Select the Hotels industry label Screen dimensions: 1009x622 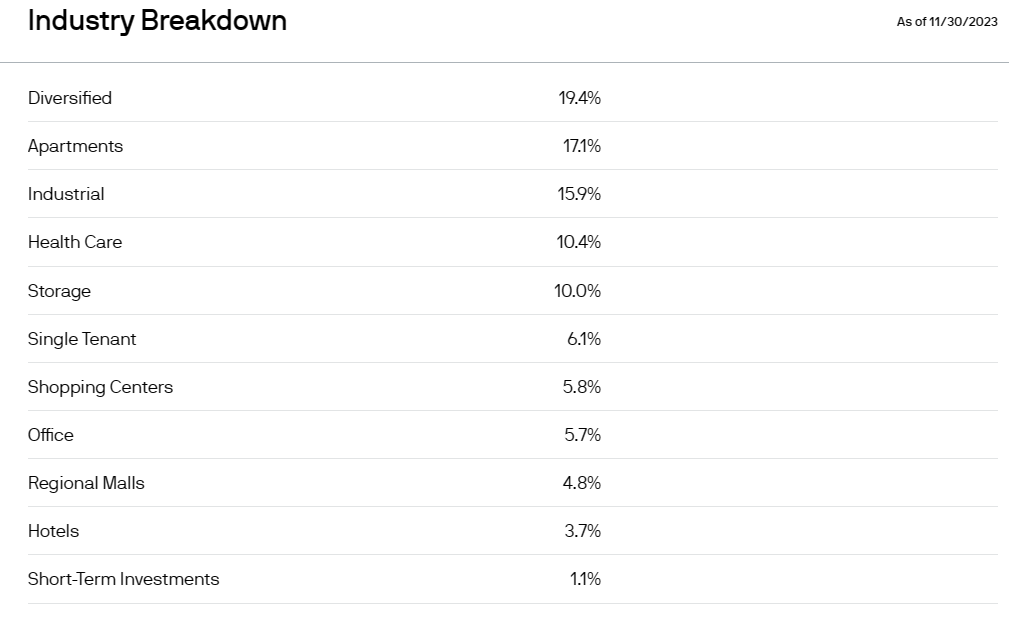(x=53, y=531)
